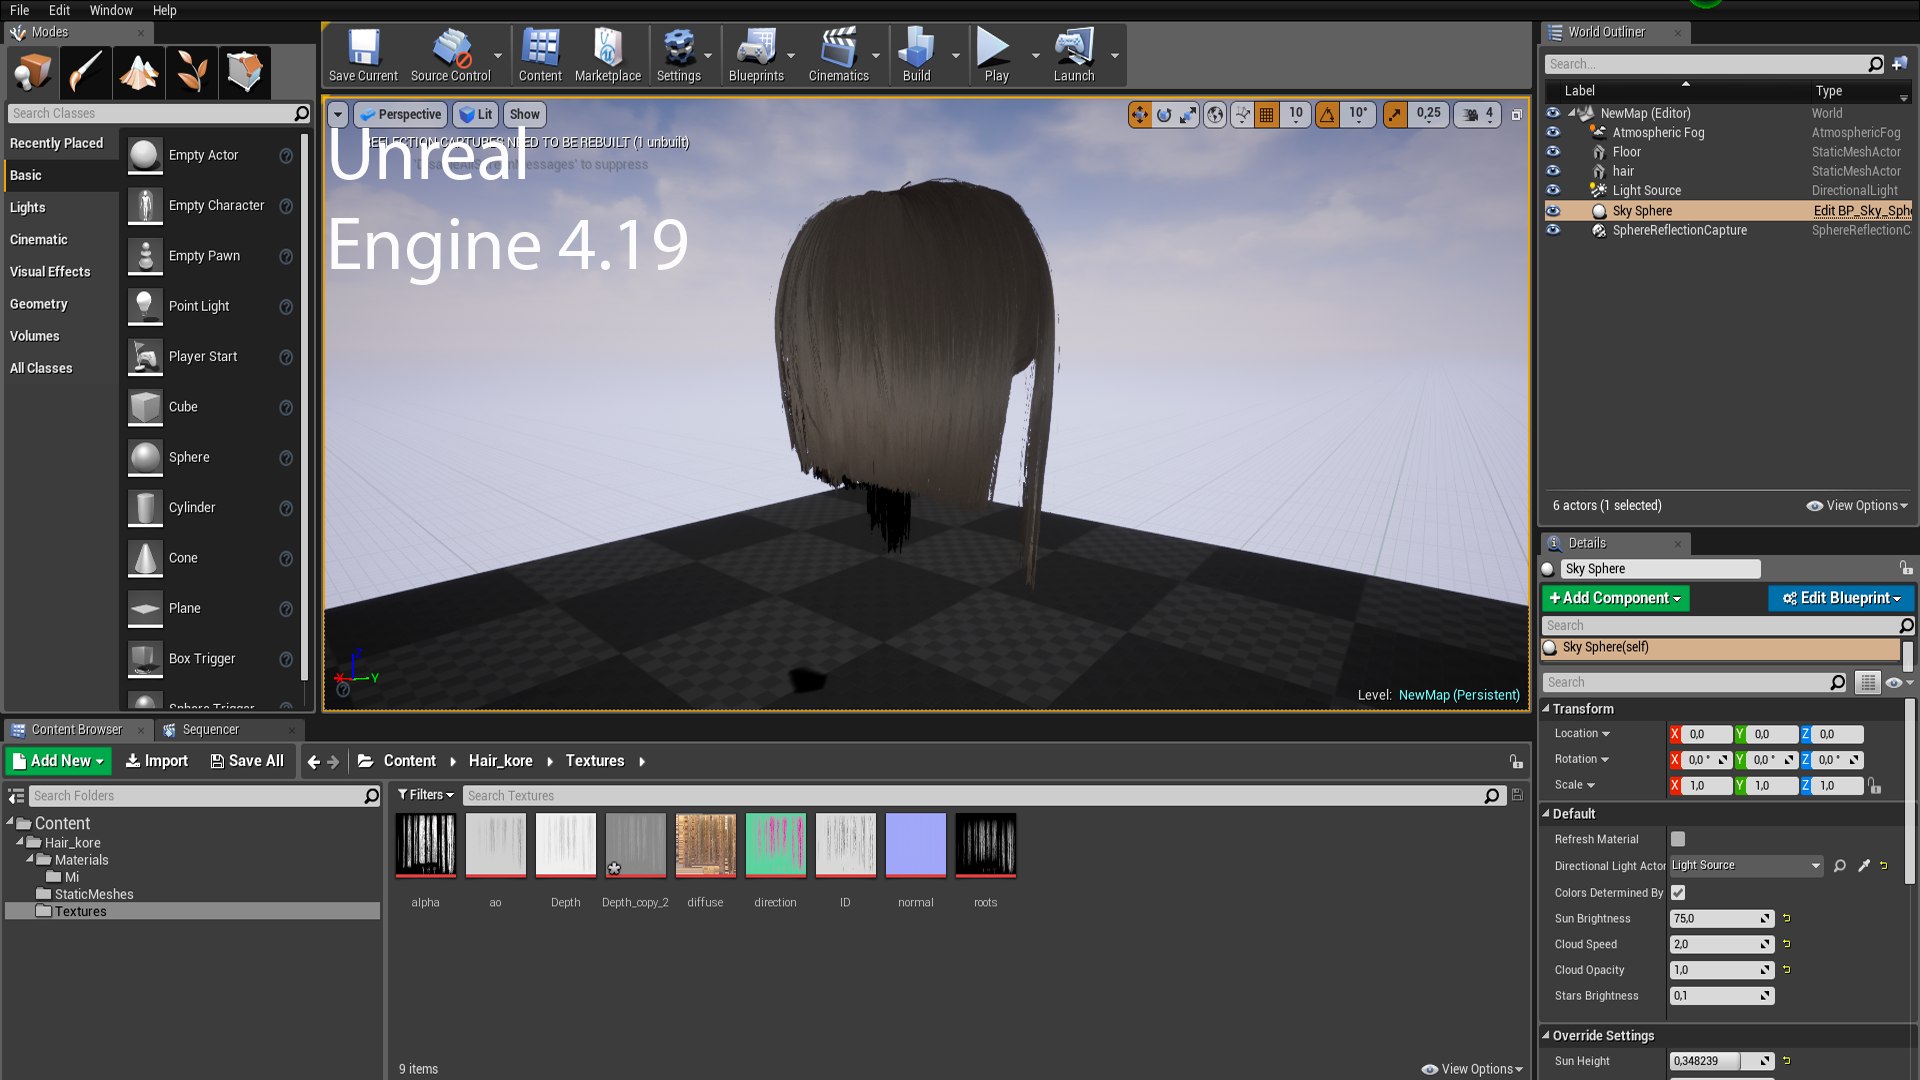Toggle the sources panel icon in Content Browser
Viewport: 1920px width, 1080px height.
coord(16,796)
